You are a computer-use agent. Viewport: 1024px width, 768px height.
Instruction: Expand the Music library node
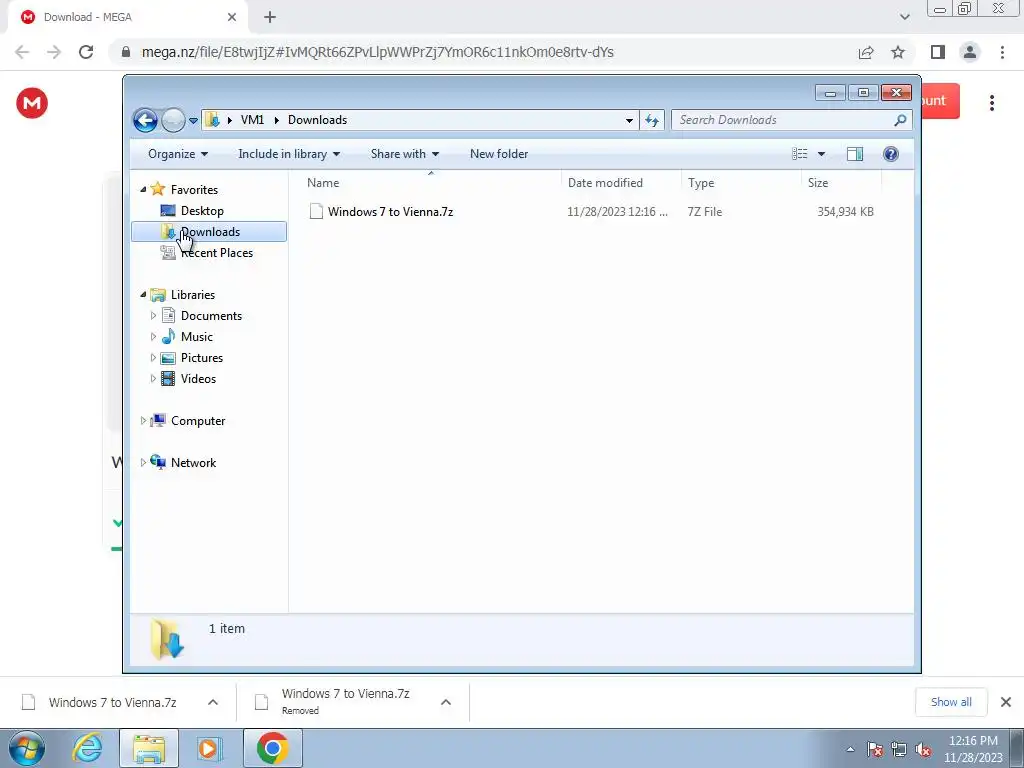coord(153,337)
